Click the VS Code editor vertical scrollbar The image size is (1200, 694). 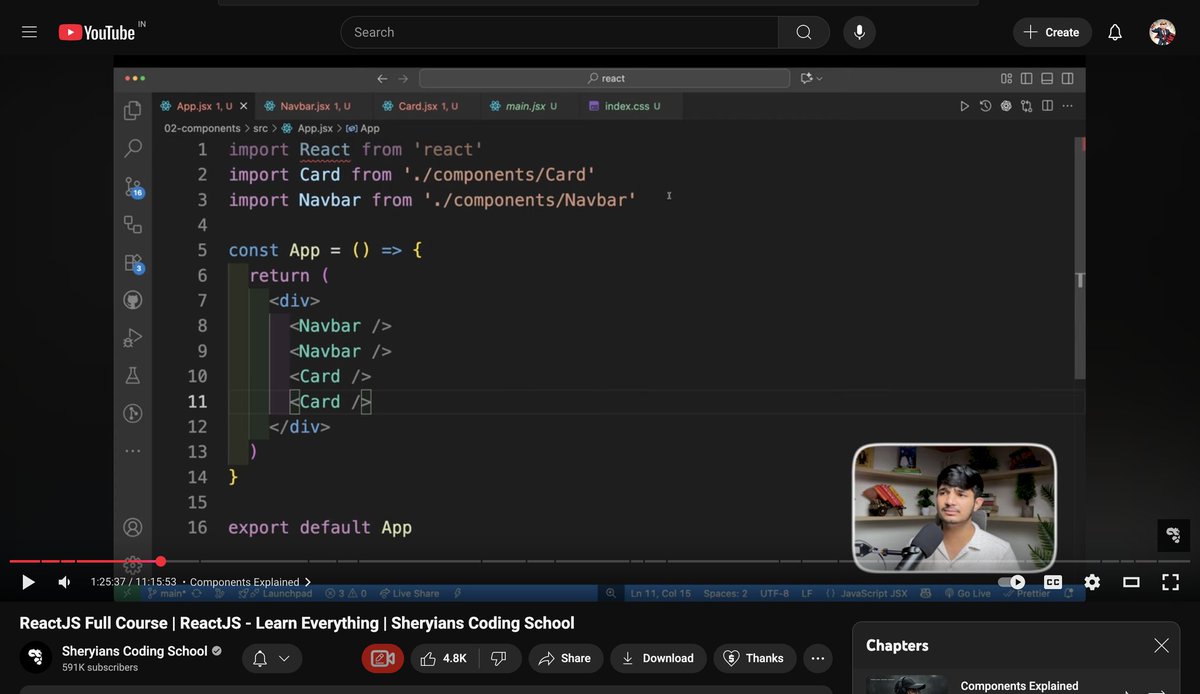click(1079, 258)
